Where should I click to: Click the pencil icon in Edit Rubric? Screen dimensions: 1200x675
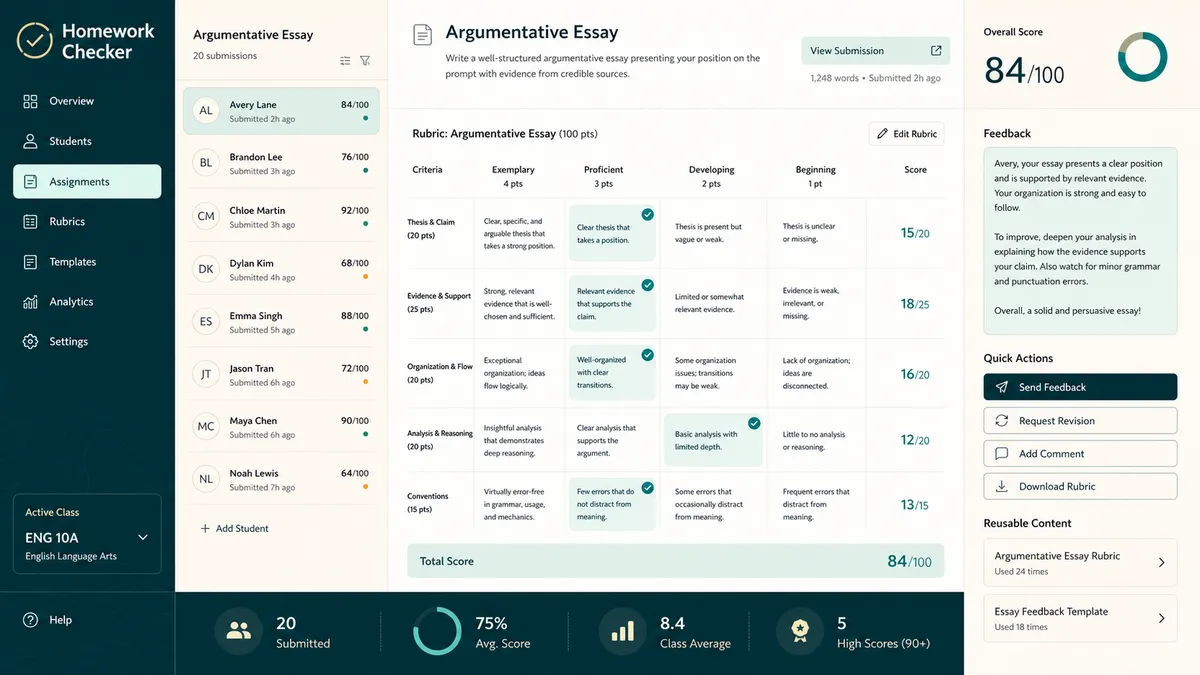pos(883,134)
